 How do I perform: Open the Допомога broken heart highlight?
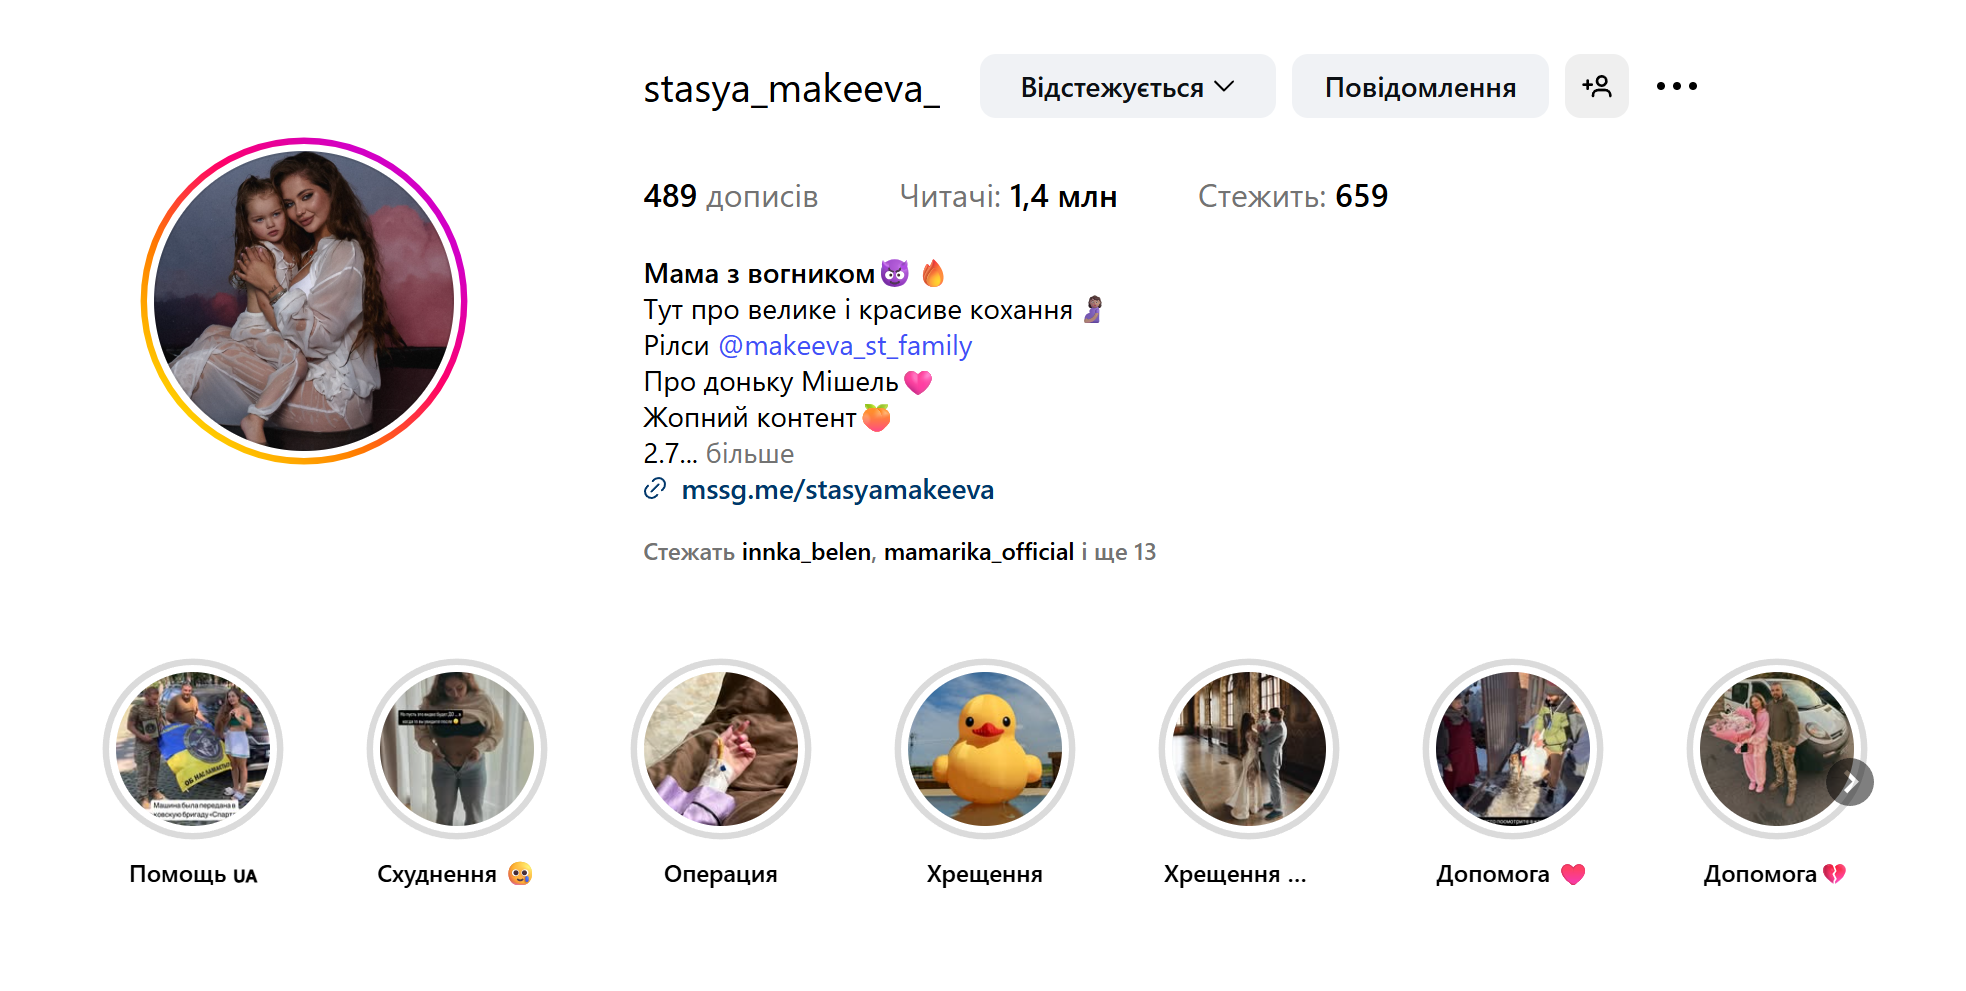[1777, 748]
